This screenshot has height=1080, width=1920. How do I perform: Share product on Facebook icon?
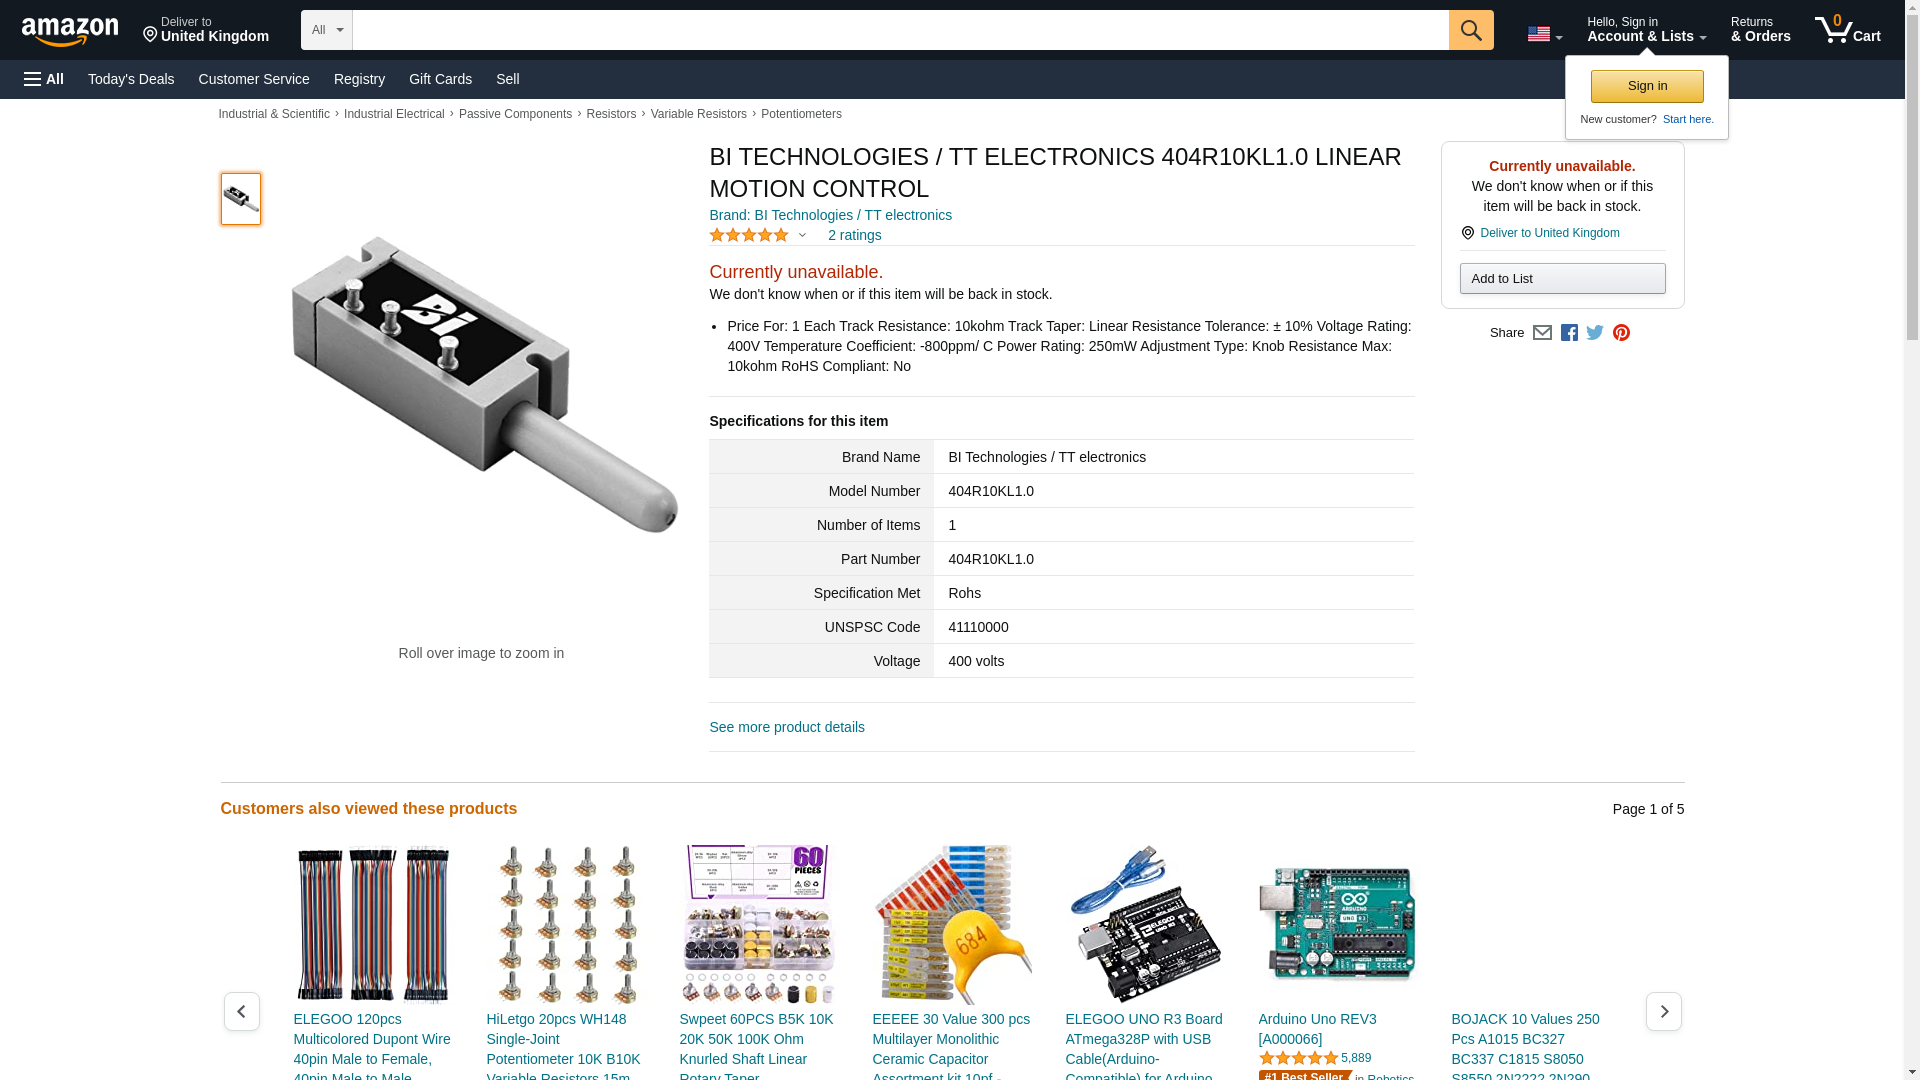[x=1569, y=333]
